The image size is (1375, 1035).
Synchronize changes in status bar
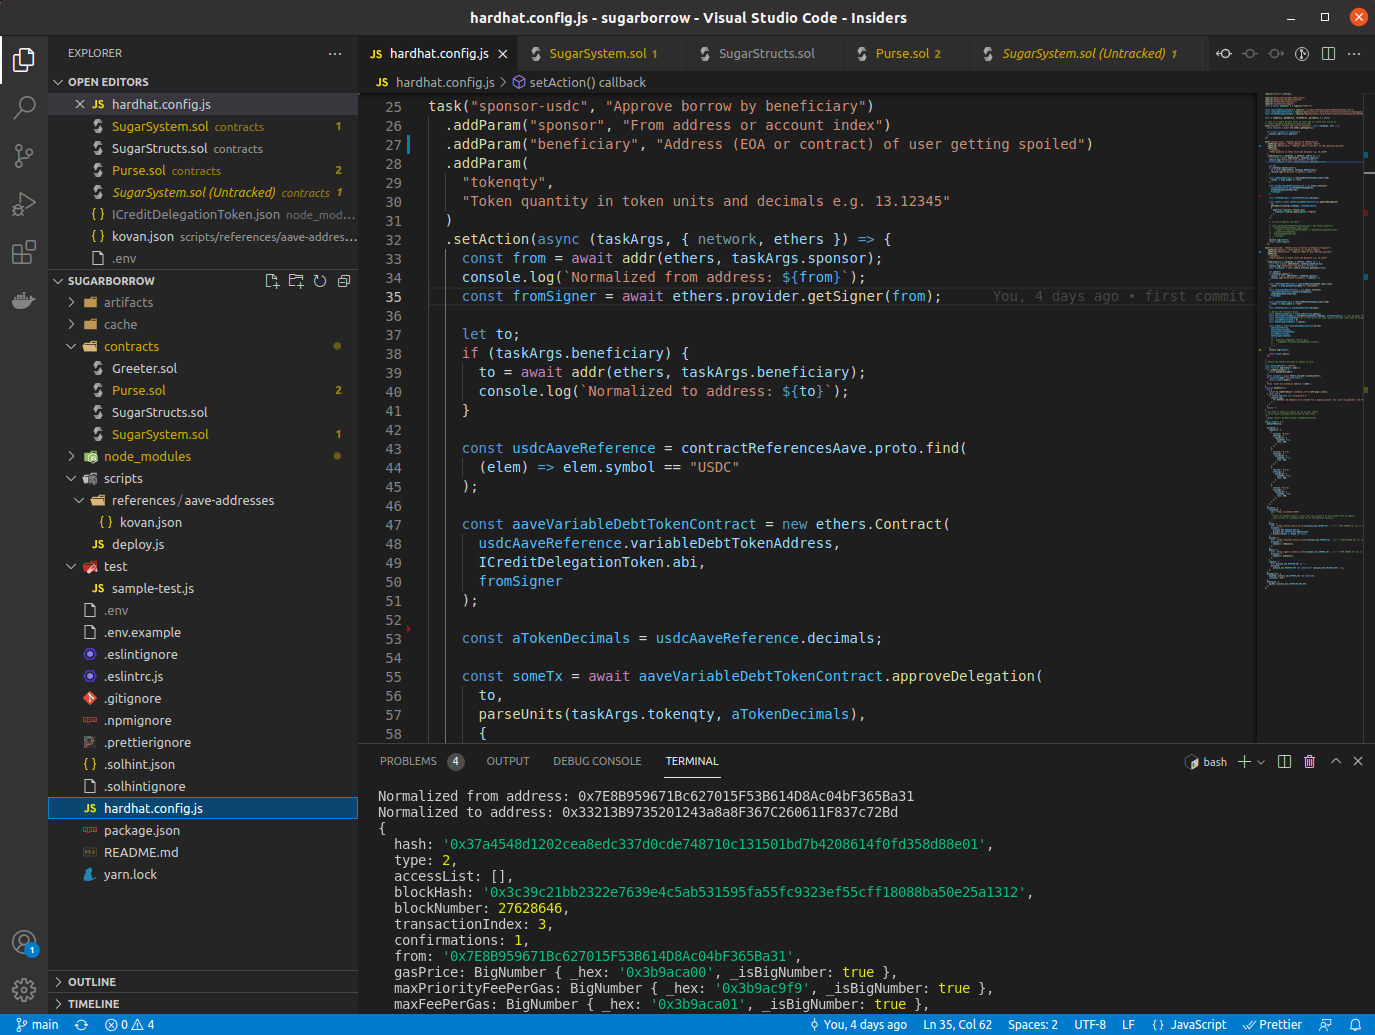[x=81, y=1025]
